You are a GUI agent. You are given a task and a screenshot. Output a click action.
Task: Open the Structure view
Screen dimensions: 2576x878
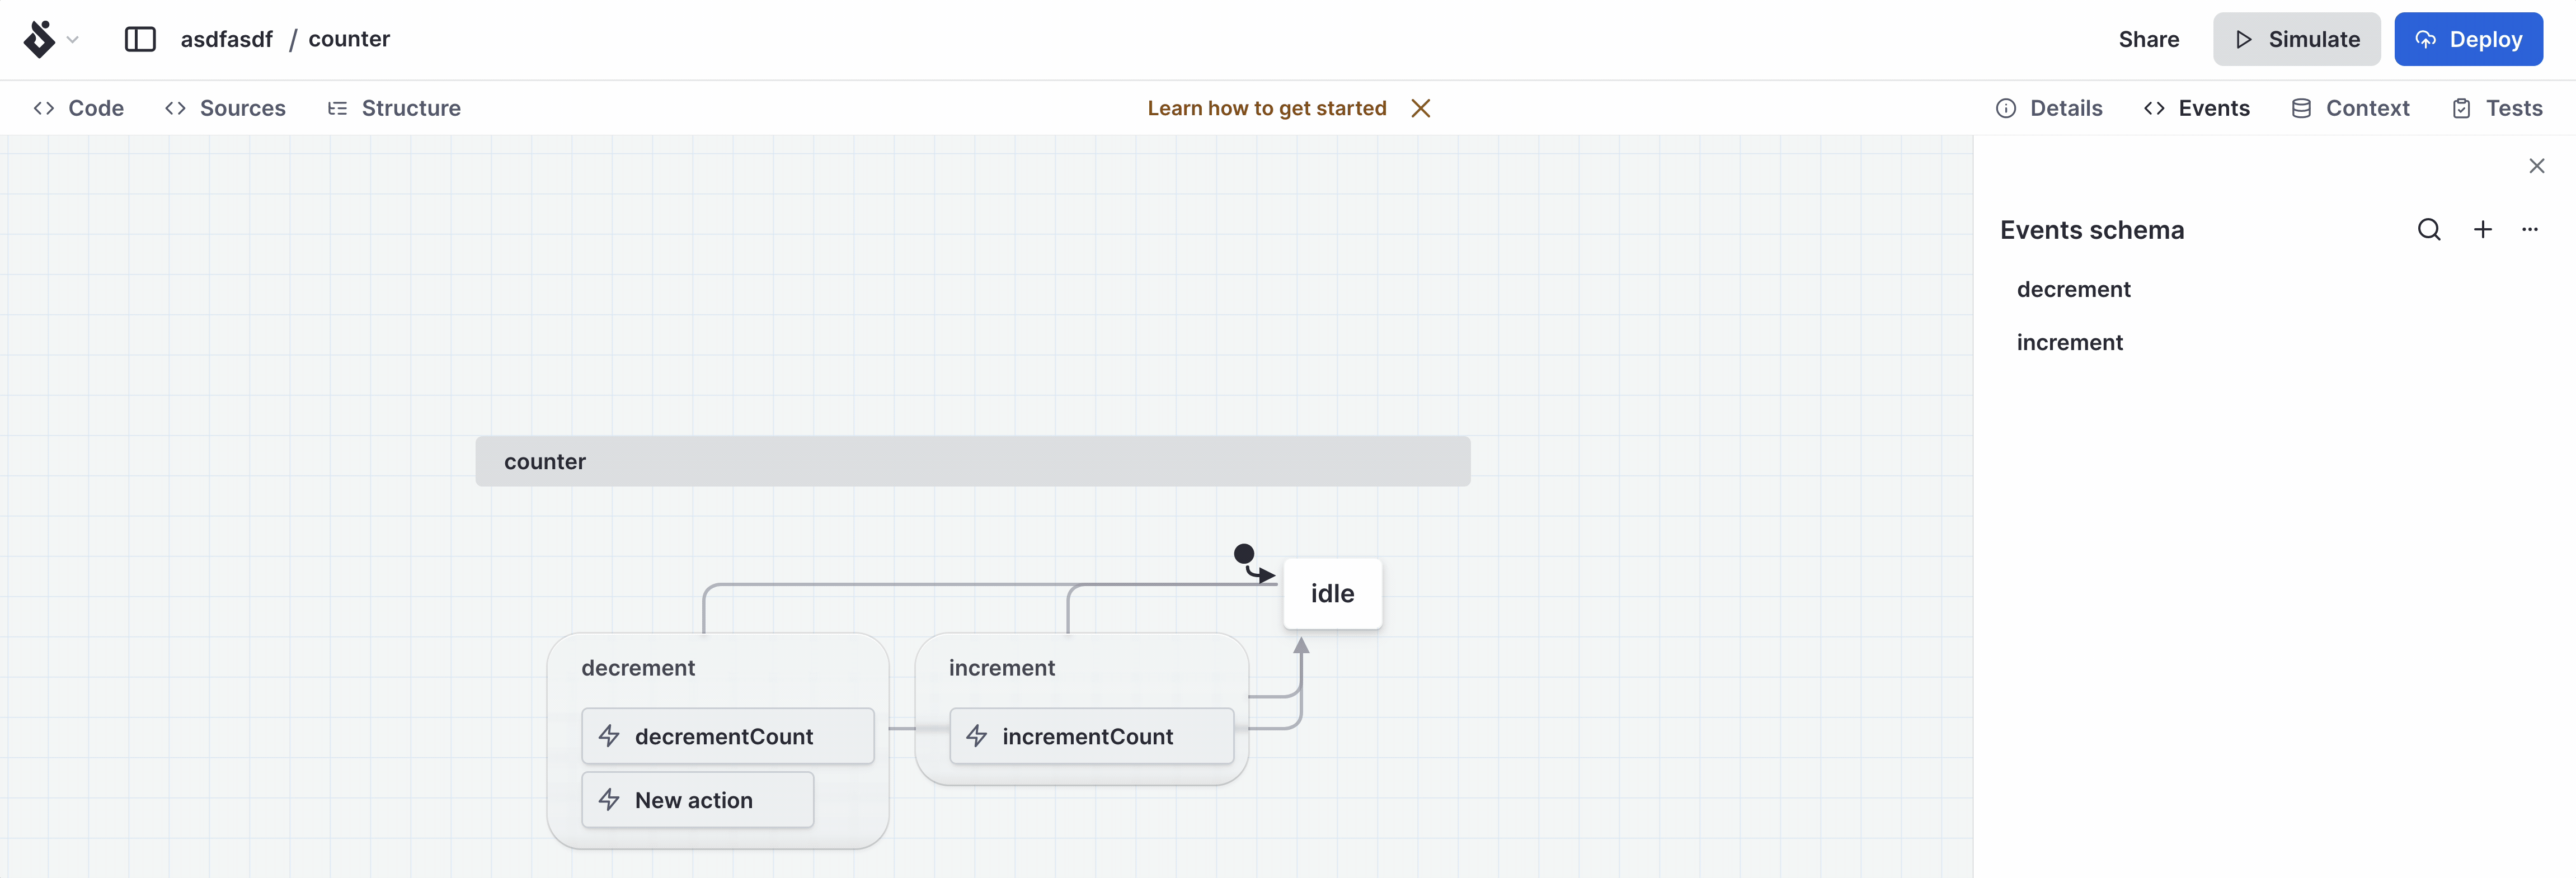tap(394, 108)
